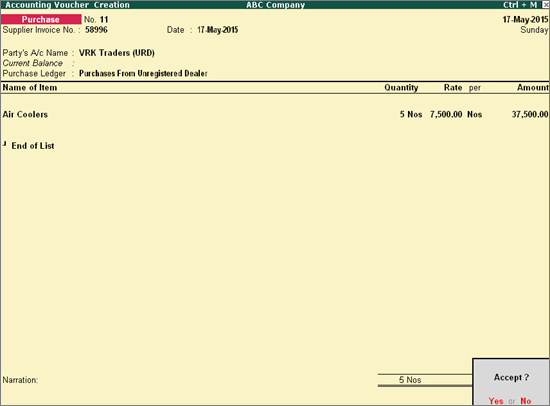Viewport: 550px width, 406px height.
Task: Click the total quantity 5 Nos at bottom
Action: (410, 380)
